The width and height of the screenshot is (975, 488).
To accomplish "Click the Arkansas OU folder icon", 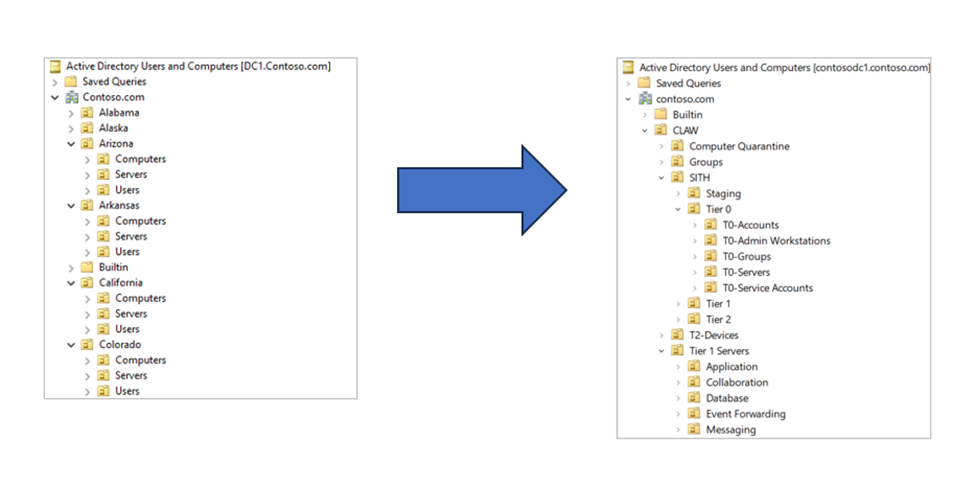I will click(x=88, y=205).
